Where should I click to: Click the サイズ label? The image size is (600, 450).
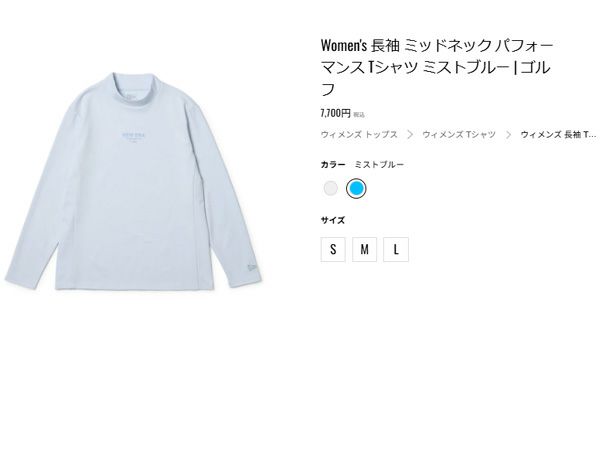pyautogui.click(x=333, y=220)
